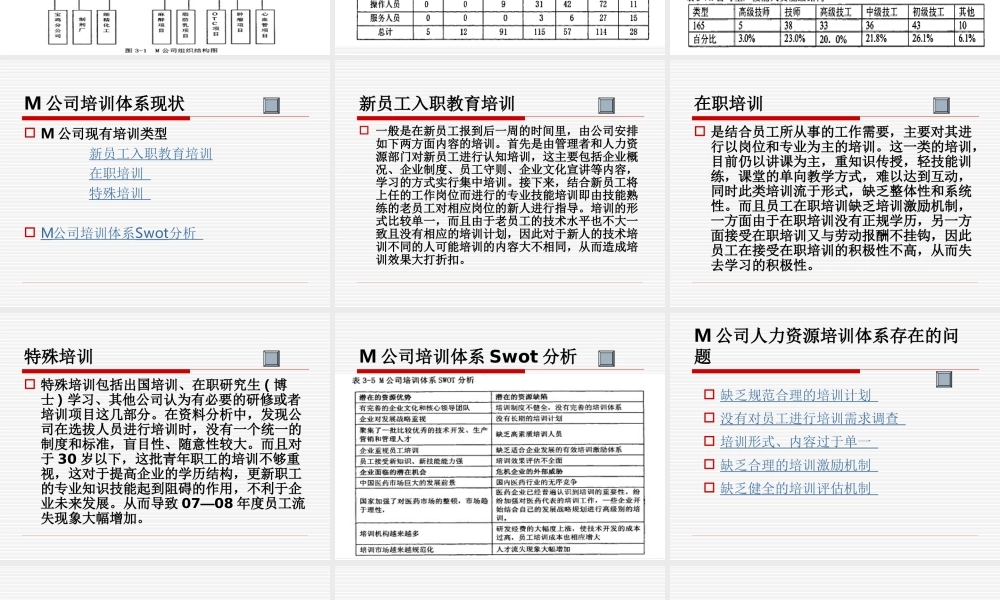This screenshot has width=1000, height=600.
Task: Click action button on M公司培训体系现状 slide
Action: coord(272,105)
